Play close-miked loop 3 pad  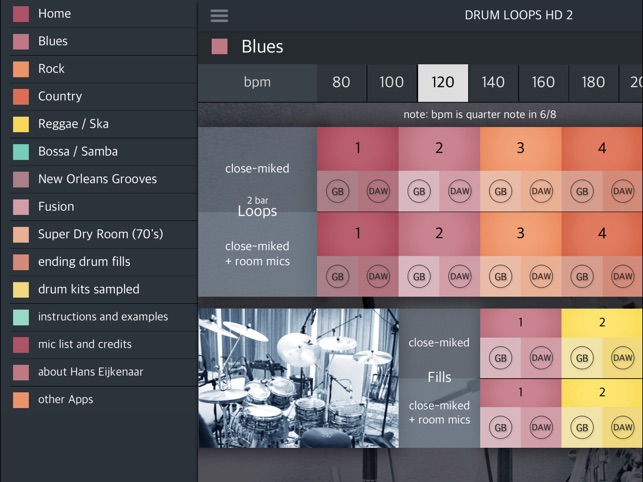pos(521,148)
